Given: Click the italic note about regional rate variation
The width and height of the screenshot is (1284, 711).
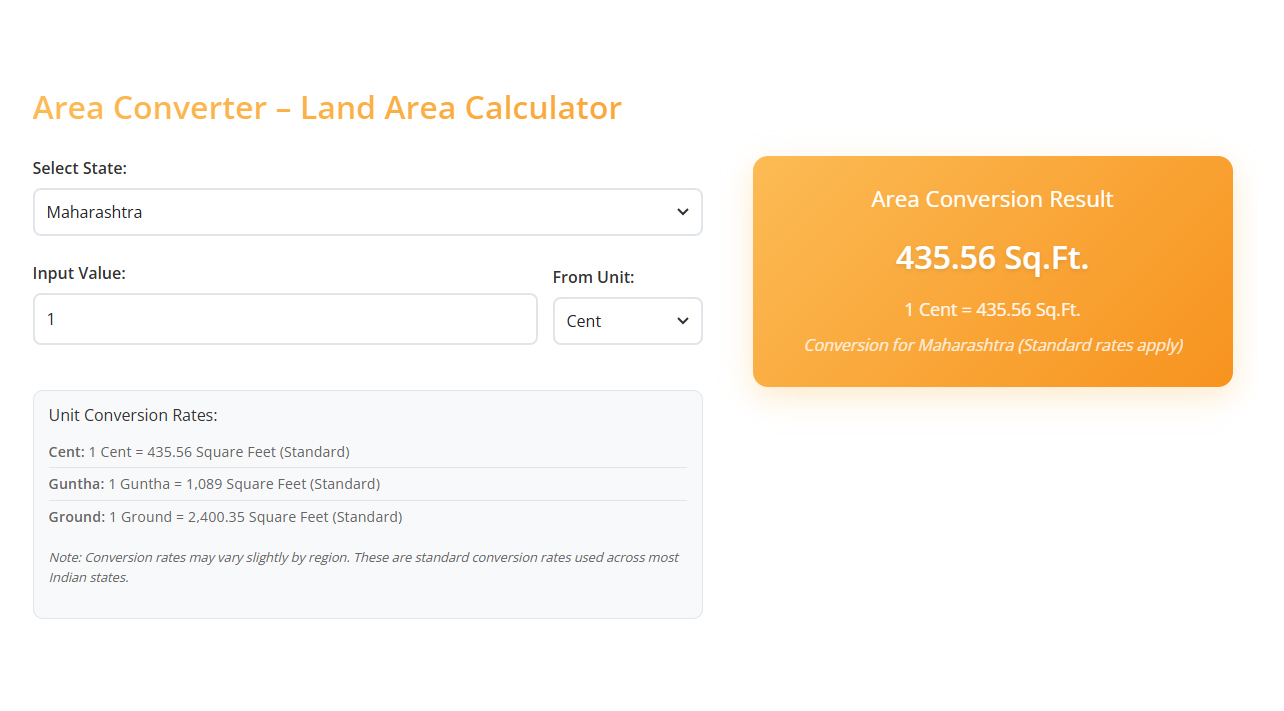Looking at the screenshot, I should click(x=363, y=567).
